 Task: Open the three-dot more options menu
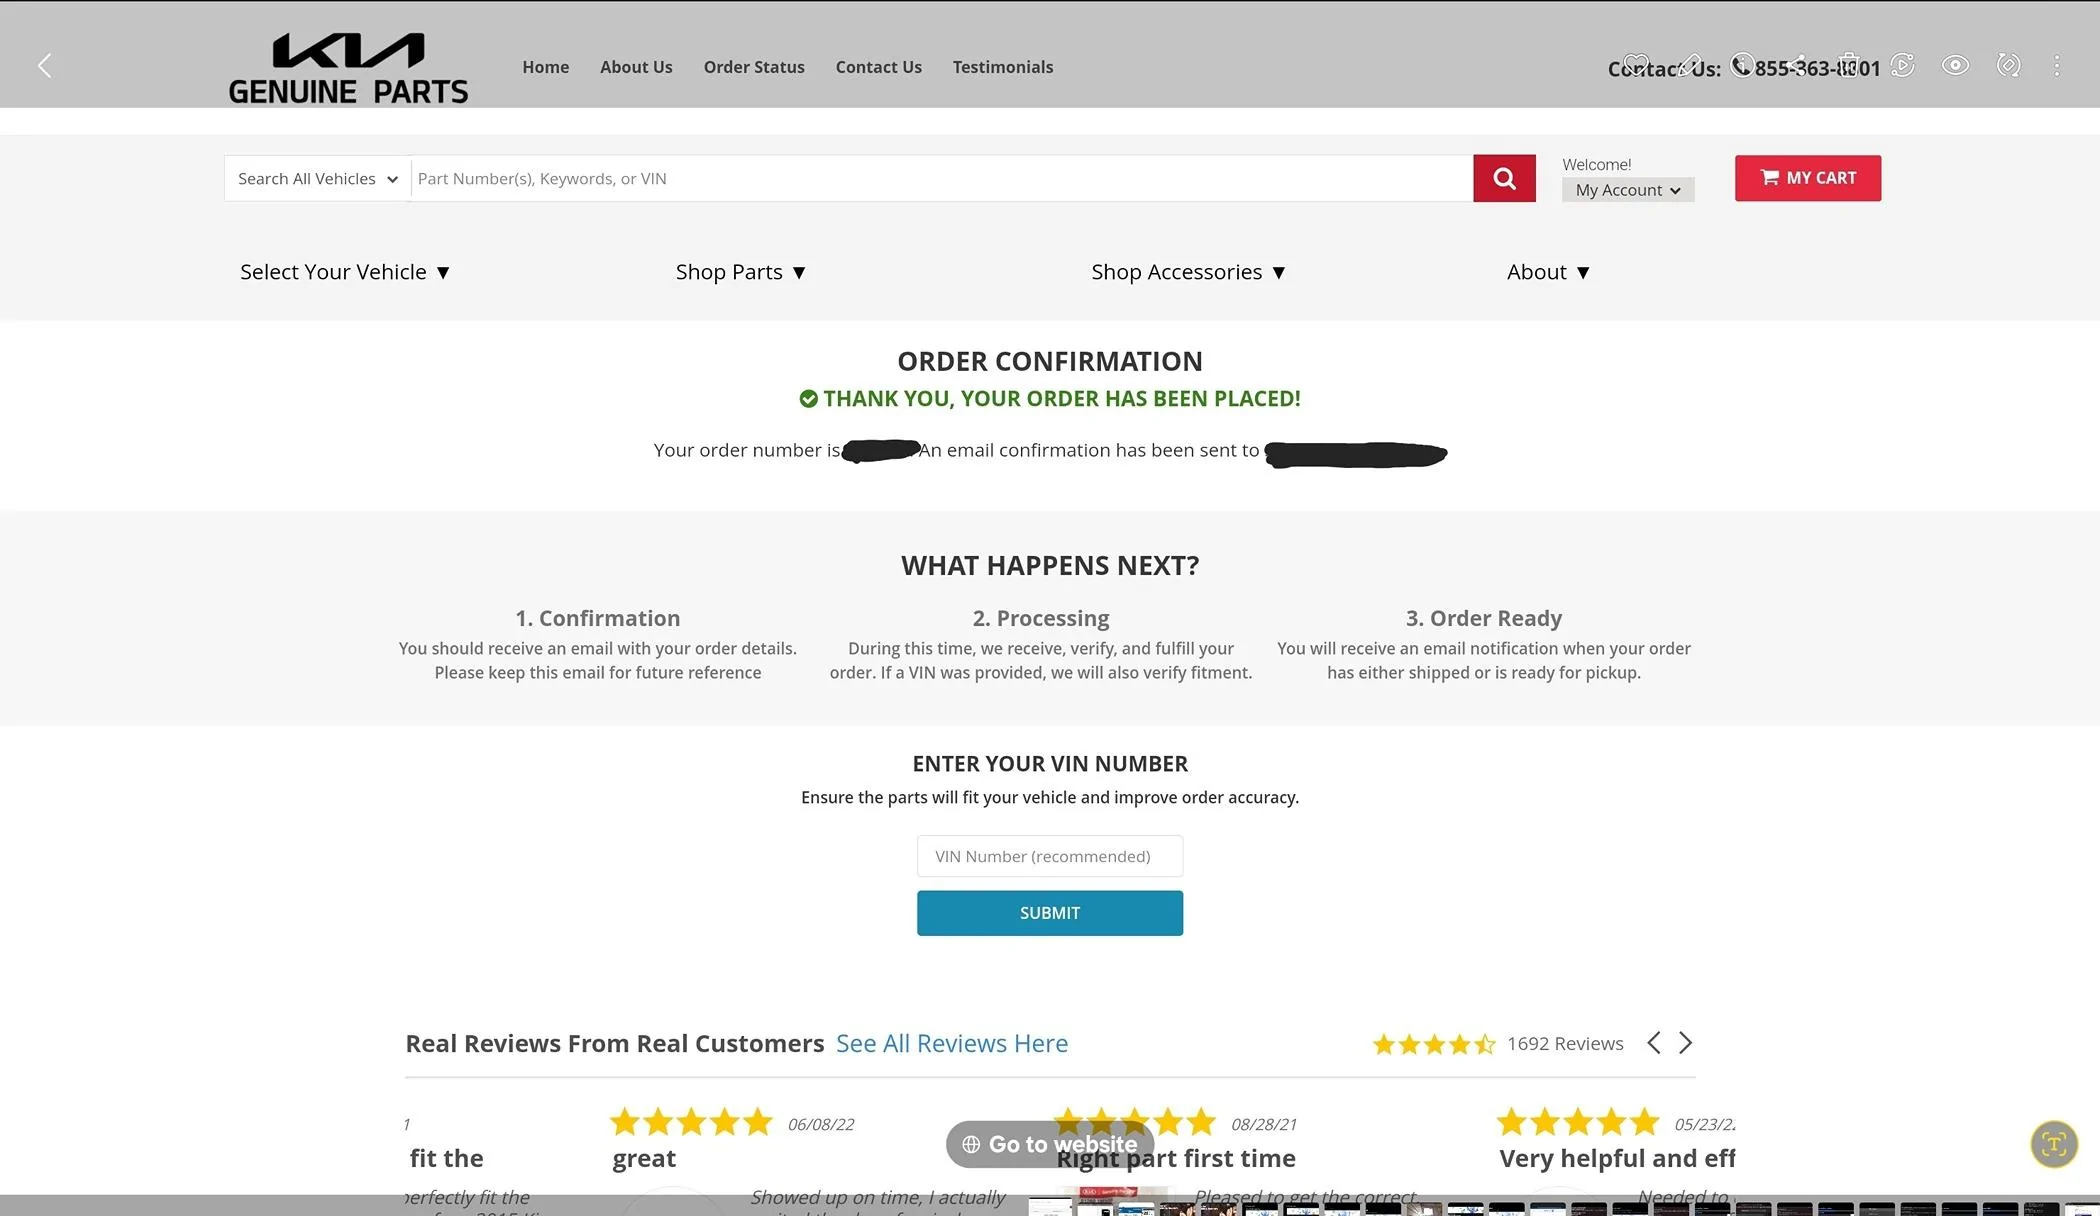tap(2056, 65)
